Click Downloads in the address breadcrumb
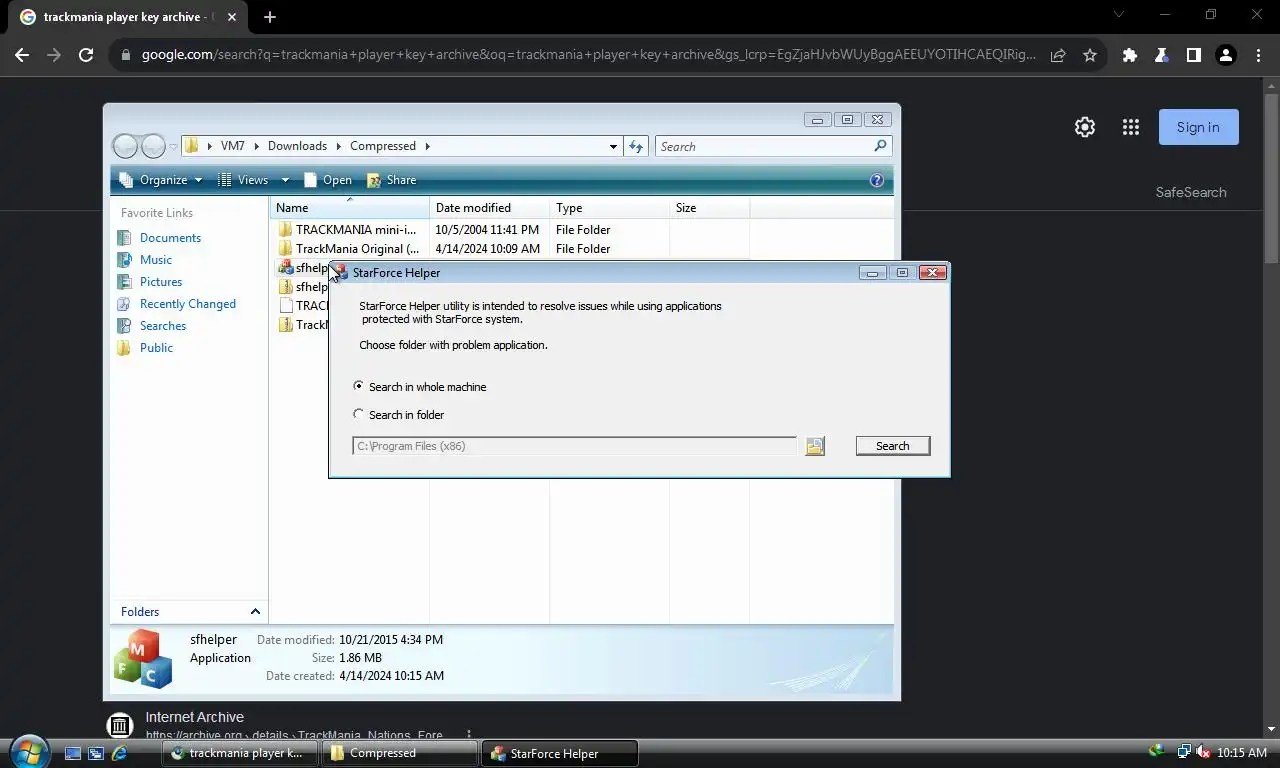Image resolution: width=1280 pixels, height=768 pixels. [x=297, y=146]
